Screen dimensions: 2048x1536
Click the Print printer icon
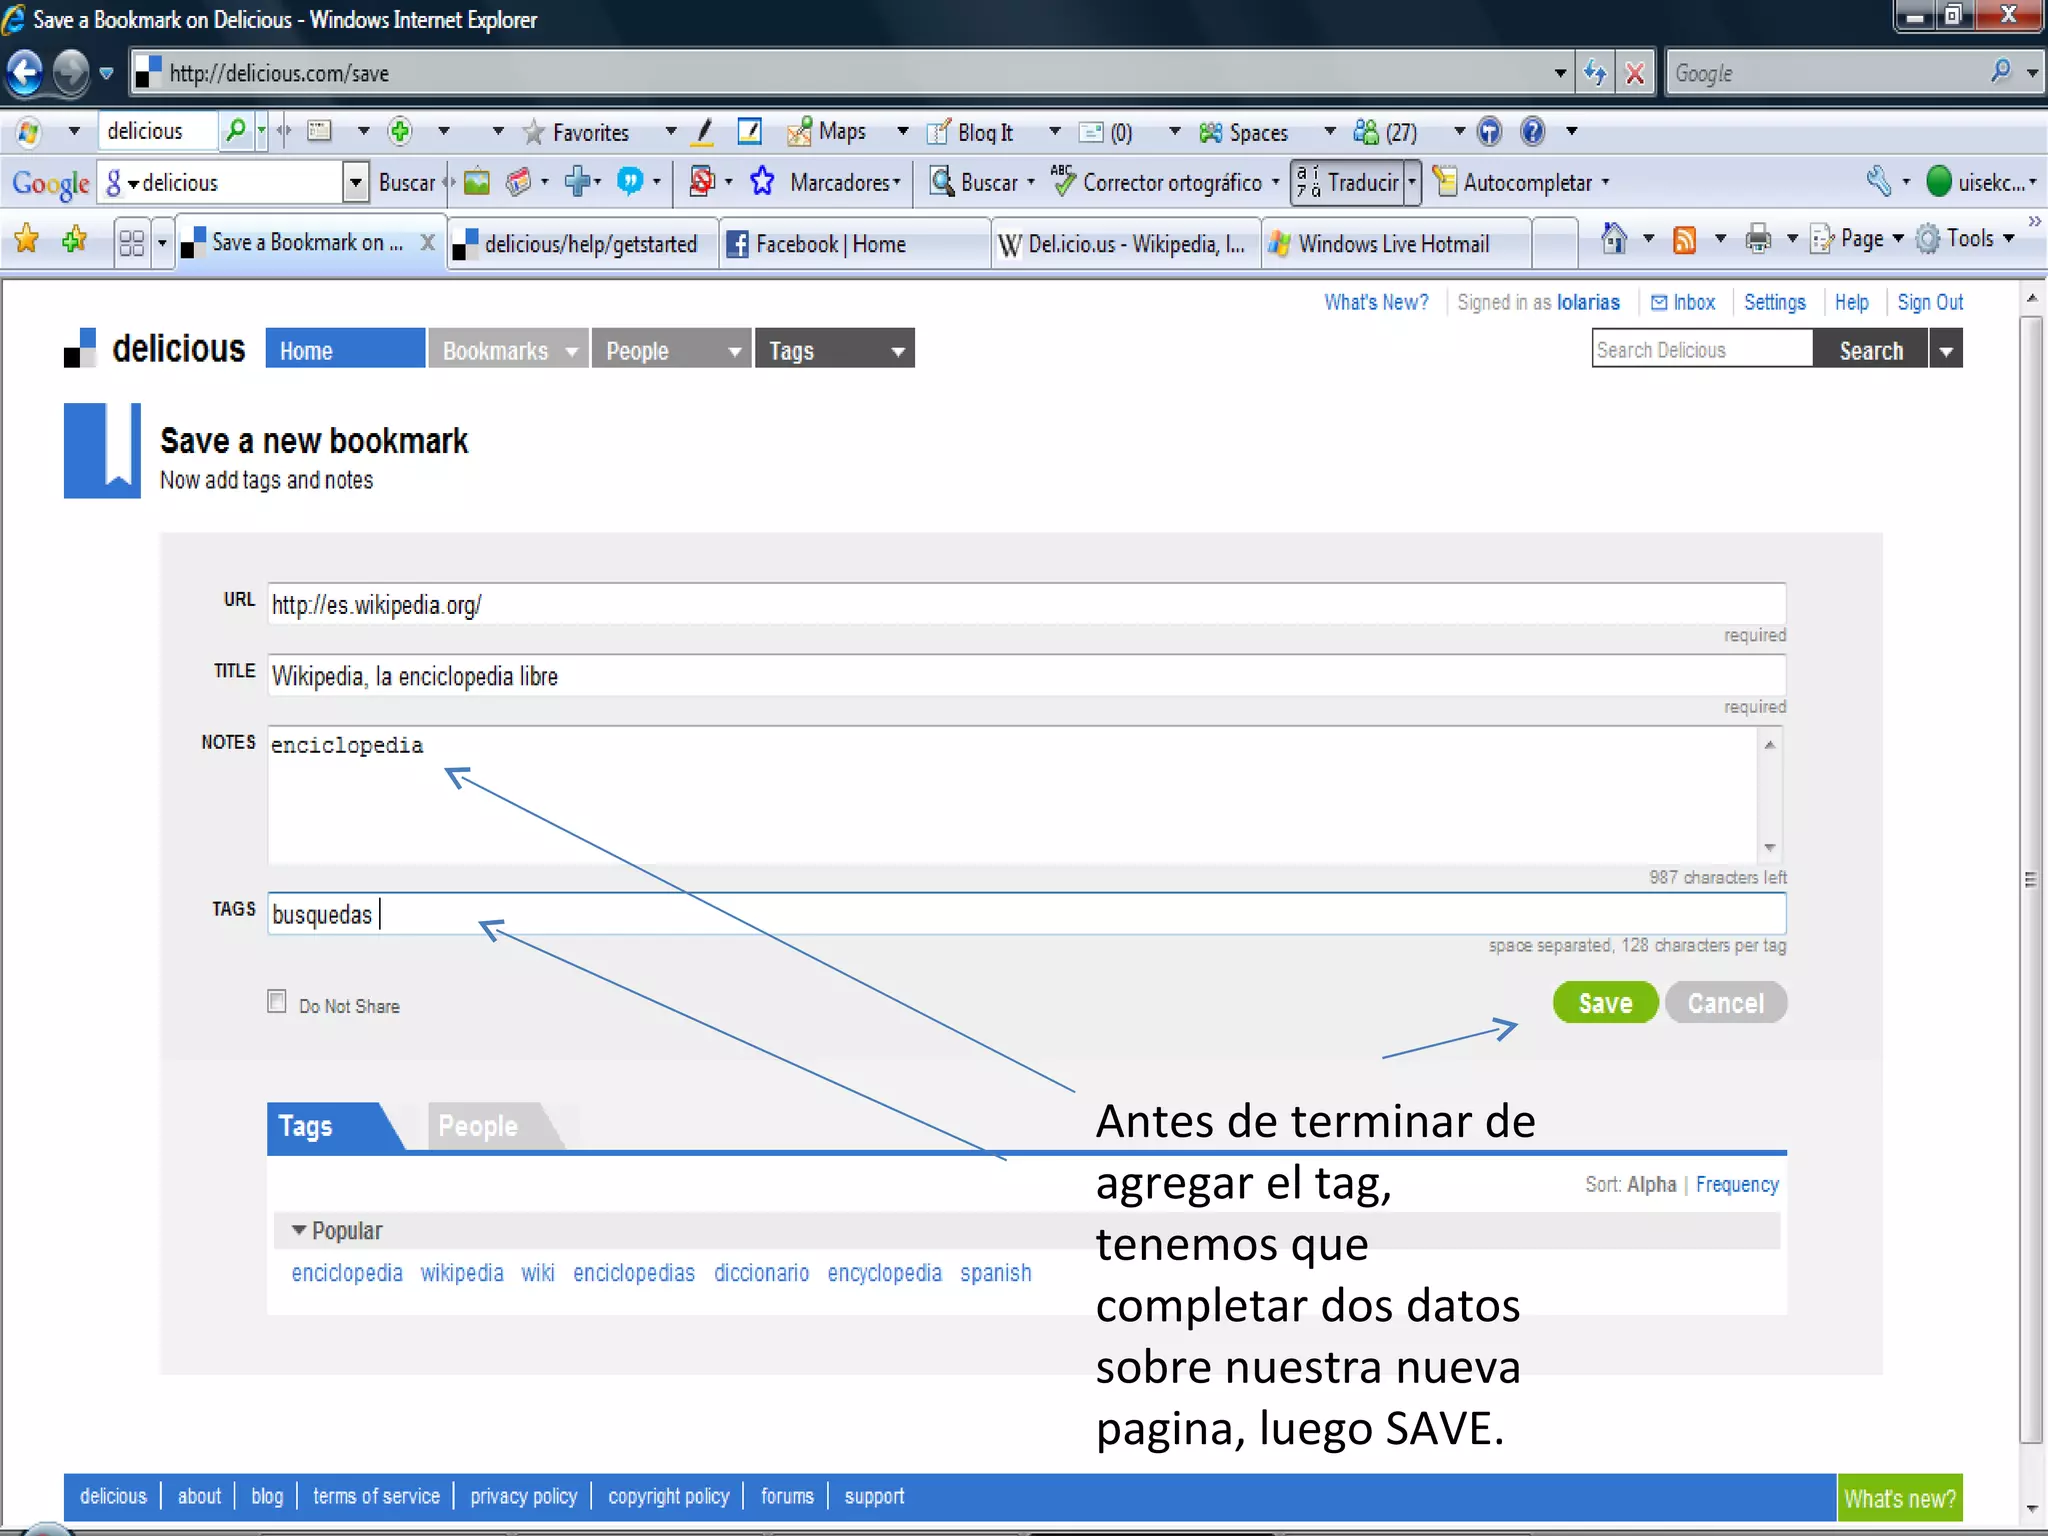[x=1757, y=240]
